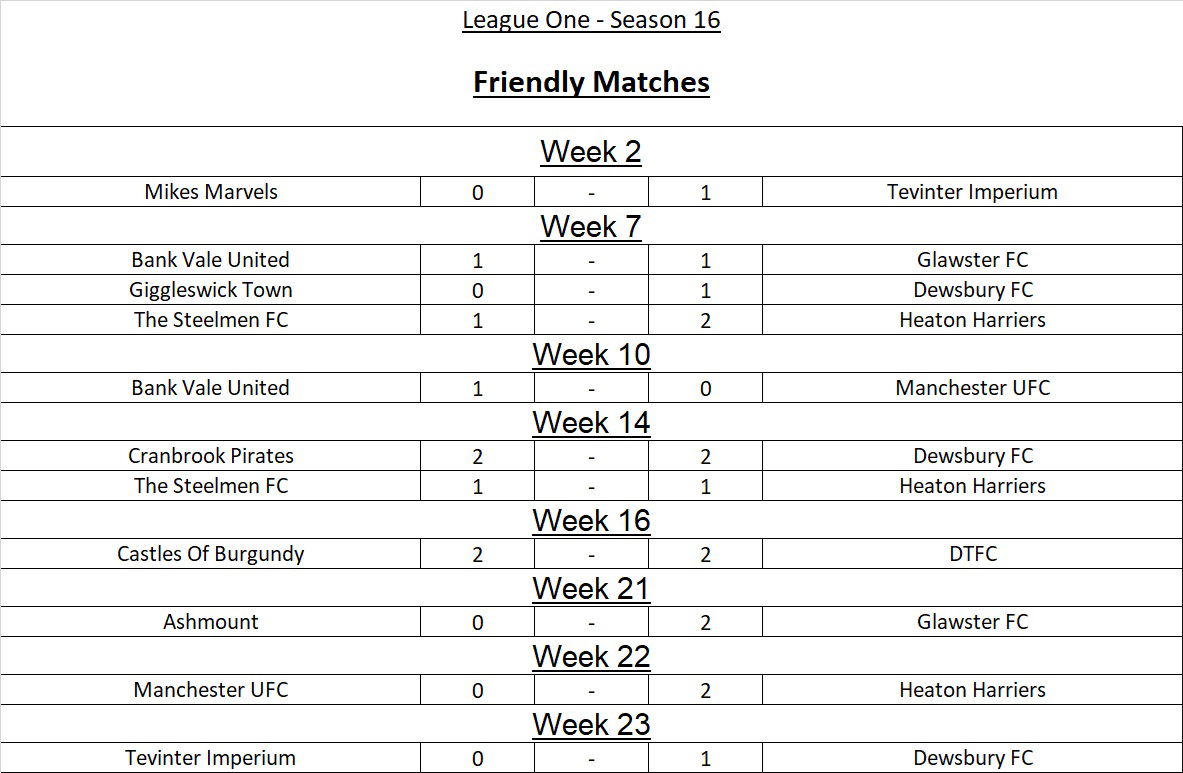
Task: Click the "League One - Season 16" title
Action: (x=591, y=21)
